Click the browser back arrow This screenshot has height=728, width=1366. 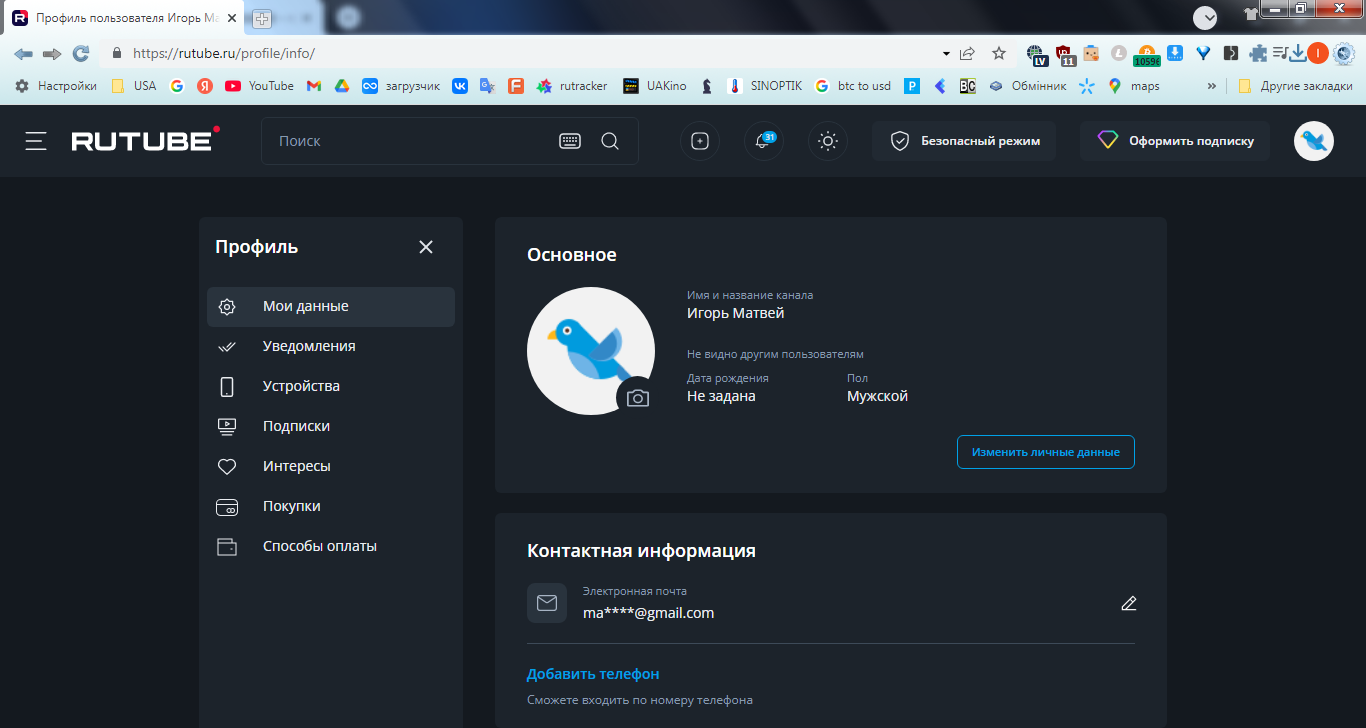[24, 54]
